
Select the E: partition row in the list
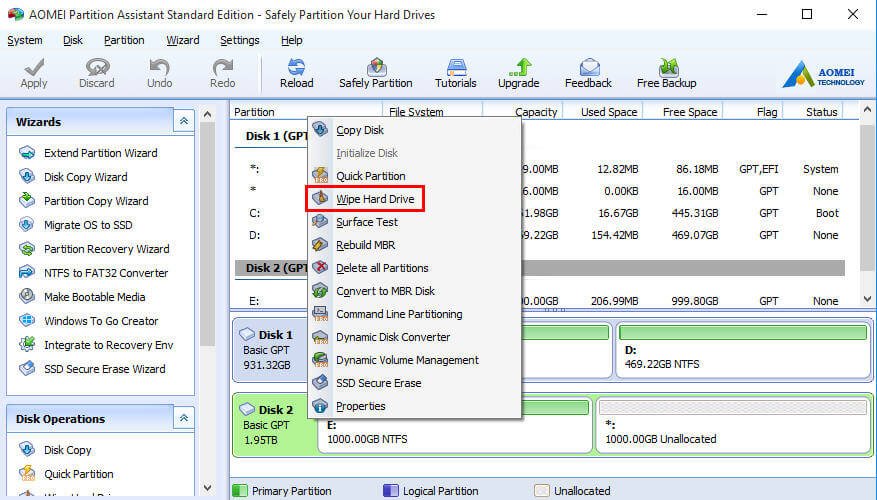tap(540, 301)
